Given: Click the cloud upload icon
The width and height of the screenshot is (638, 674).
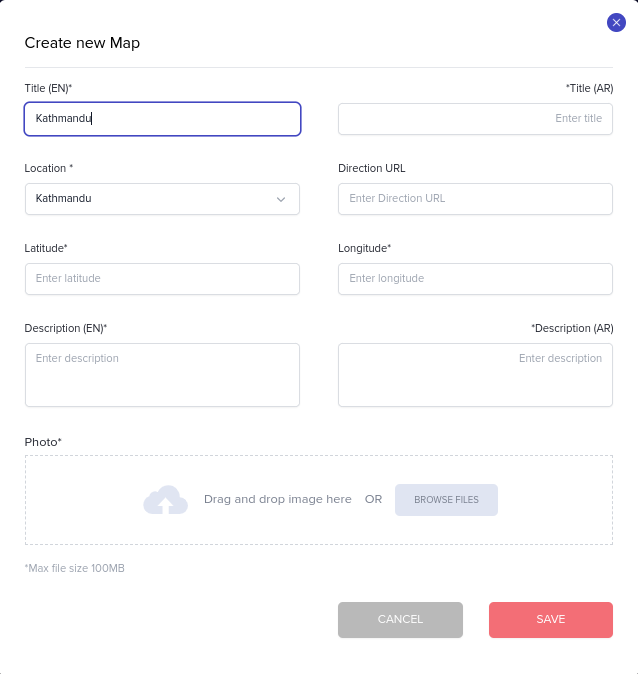Looking at the screenshot, I should pos(165,499).
